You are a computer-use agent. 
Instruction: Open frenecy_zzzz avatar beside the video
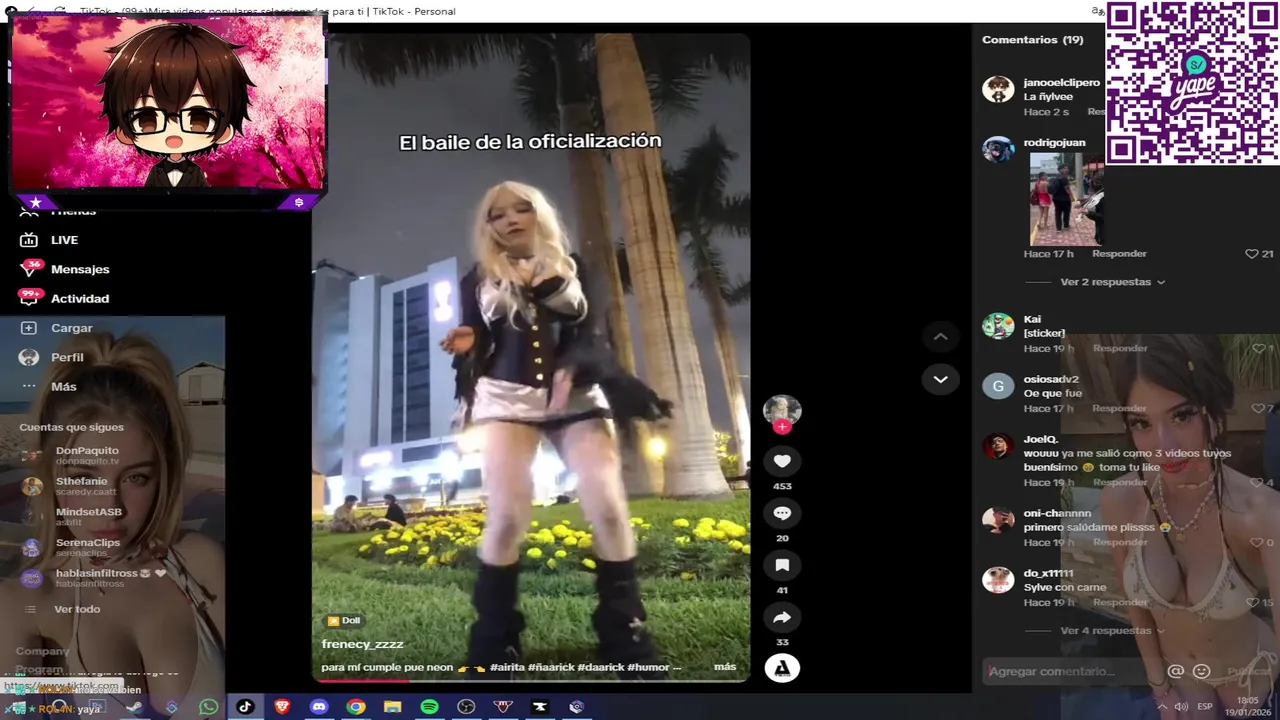(x=782, y=409)
